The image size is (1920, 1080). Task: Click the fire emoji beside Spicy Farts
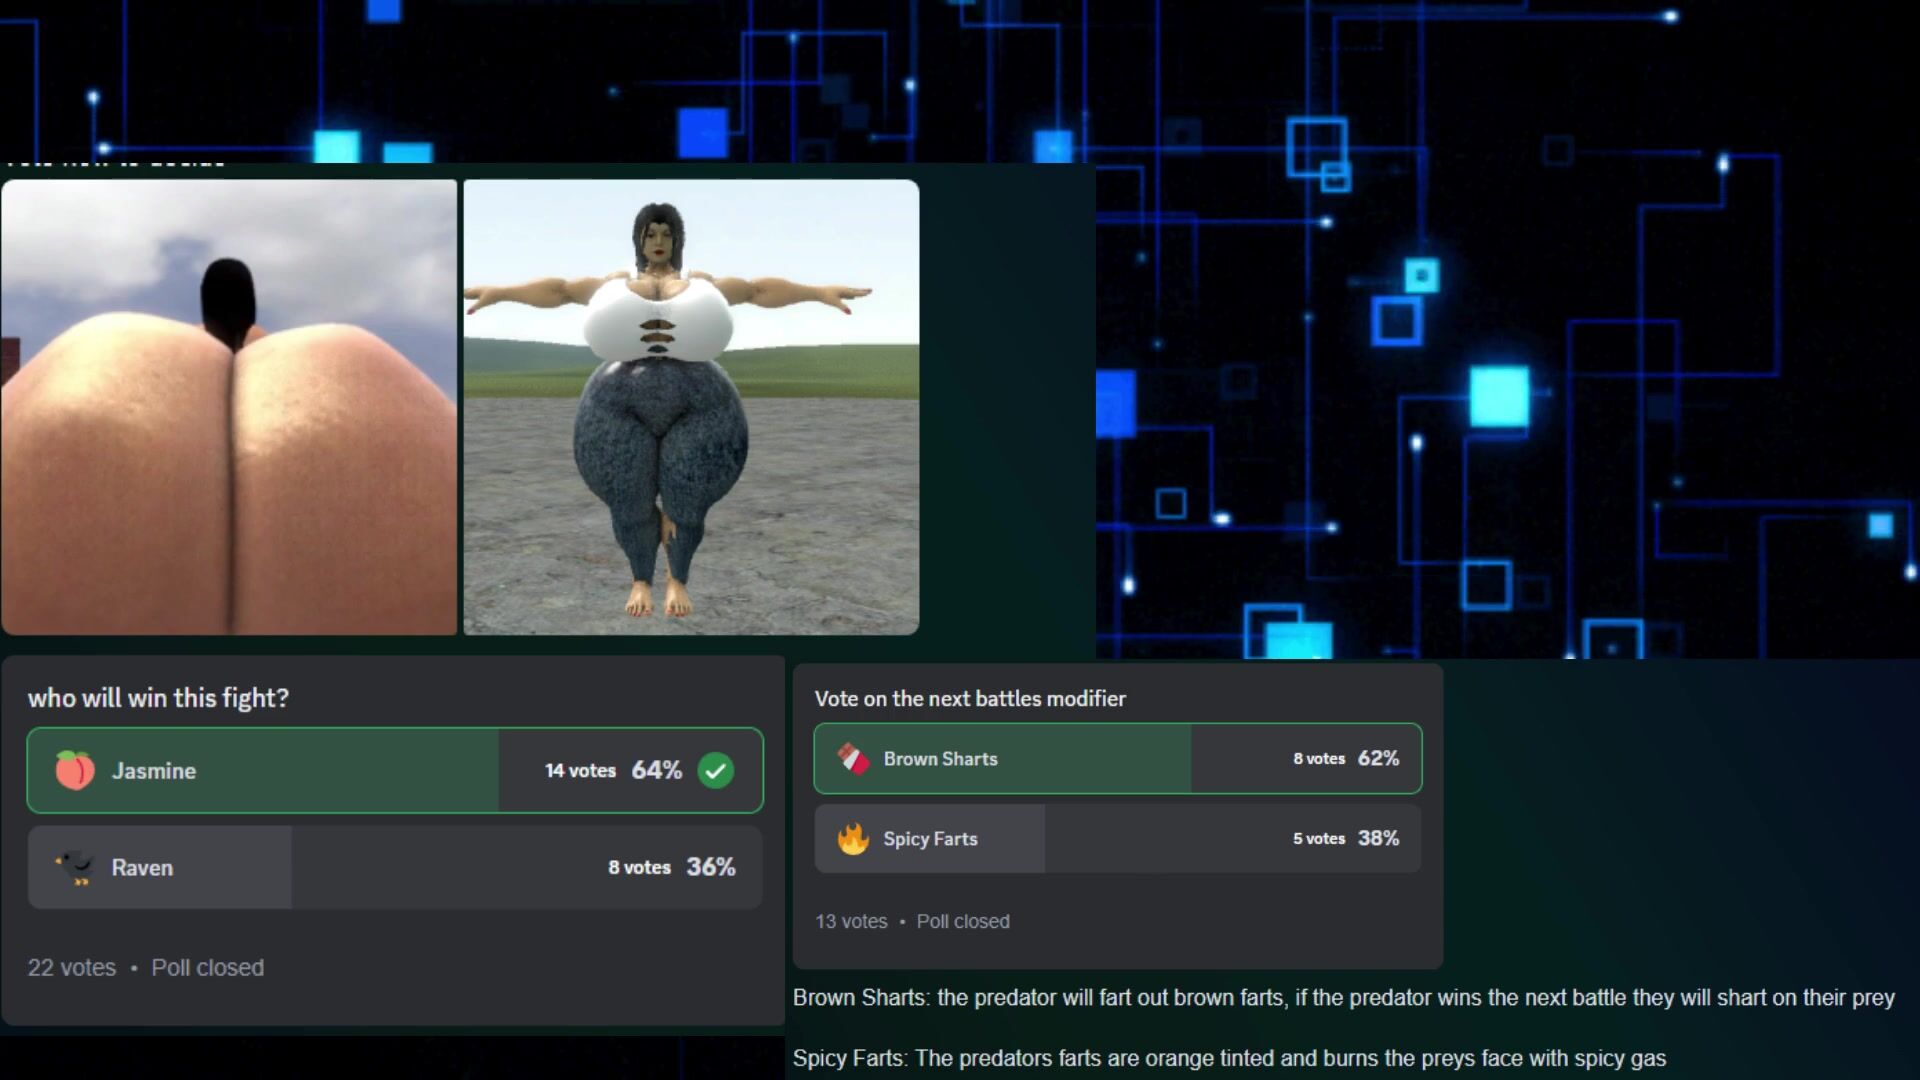pyautogui.click(x=853, y=838)
